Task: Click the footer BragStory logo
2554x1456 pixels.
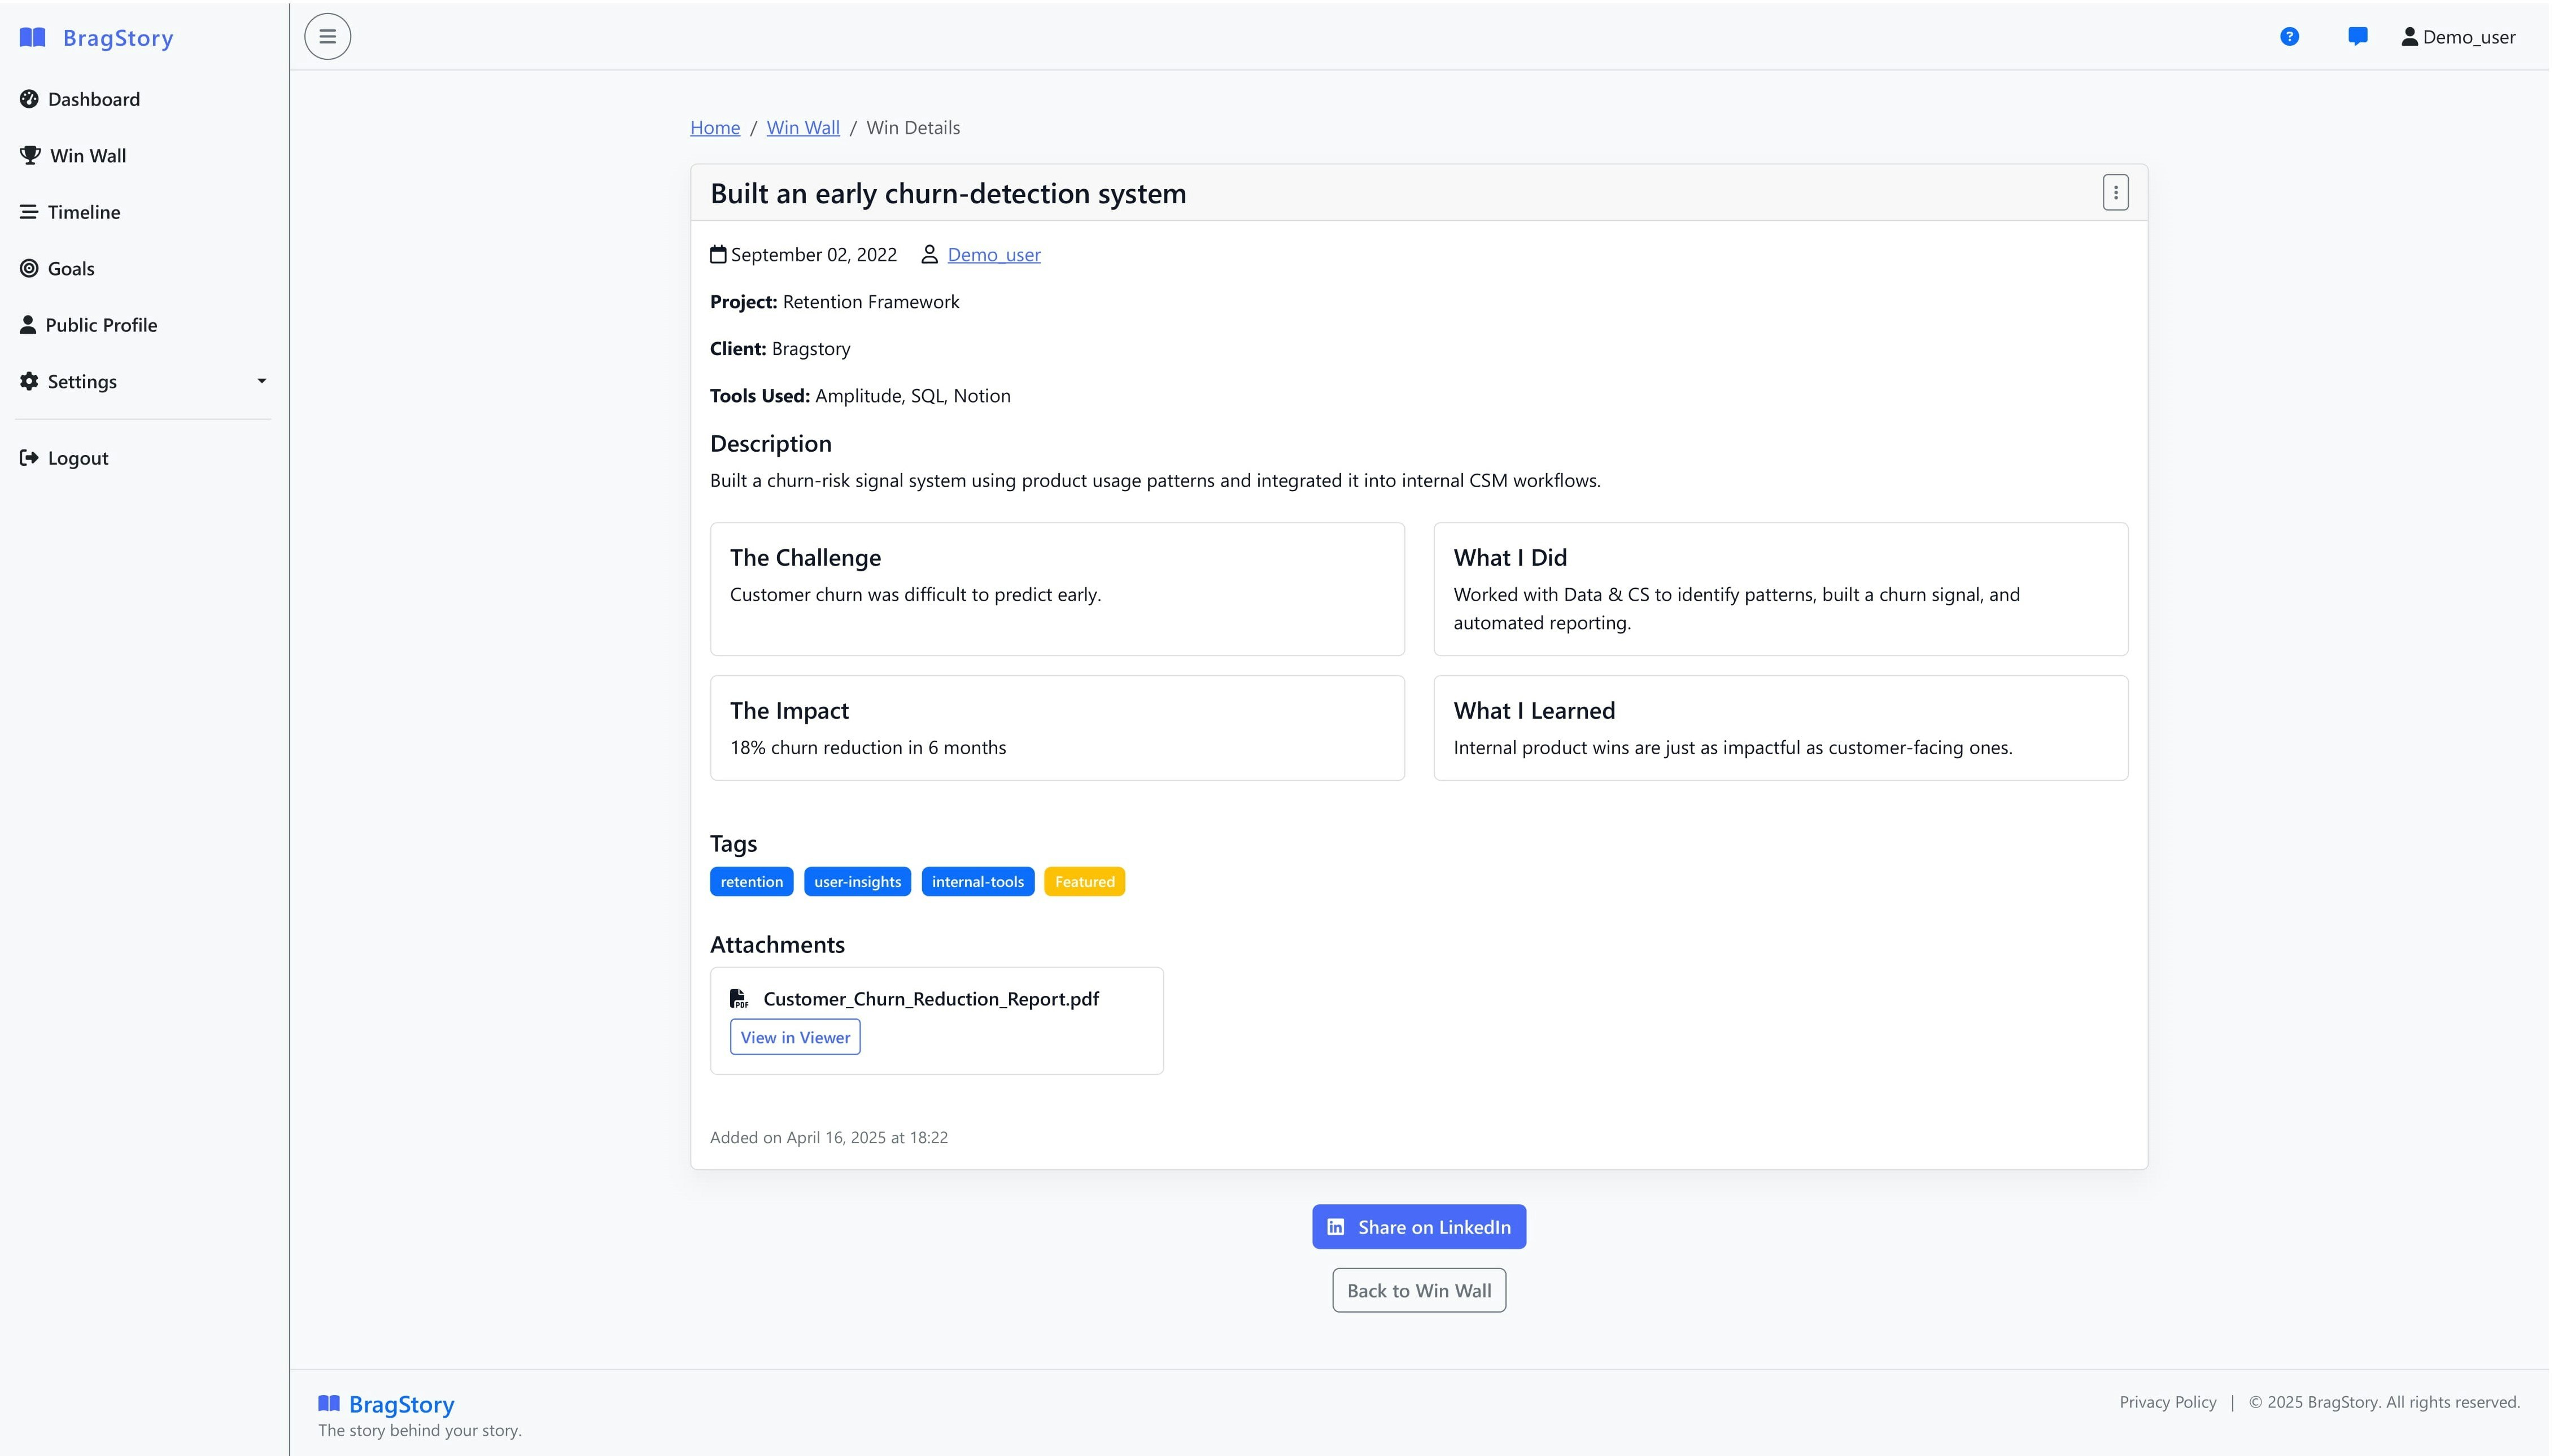Action: coord(386,1404)
